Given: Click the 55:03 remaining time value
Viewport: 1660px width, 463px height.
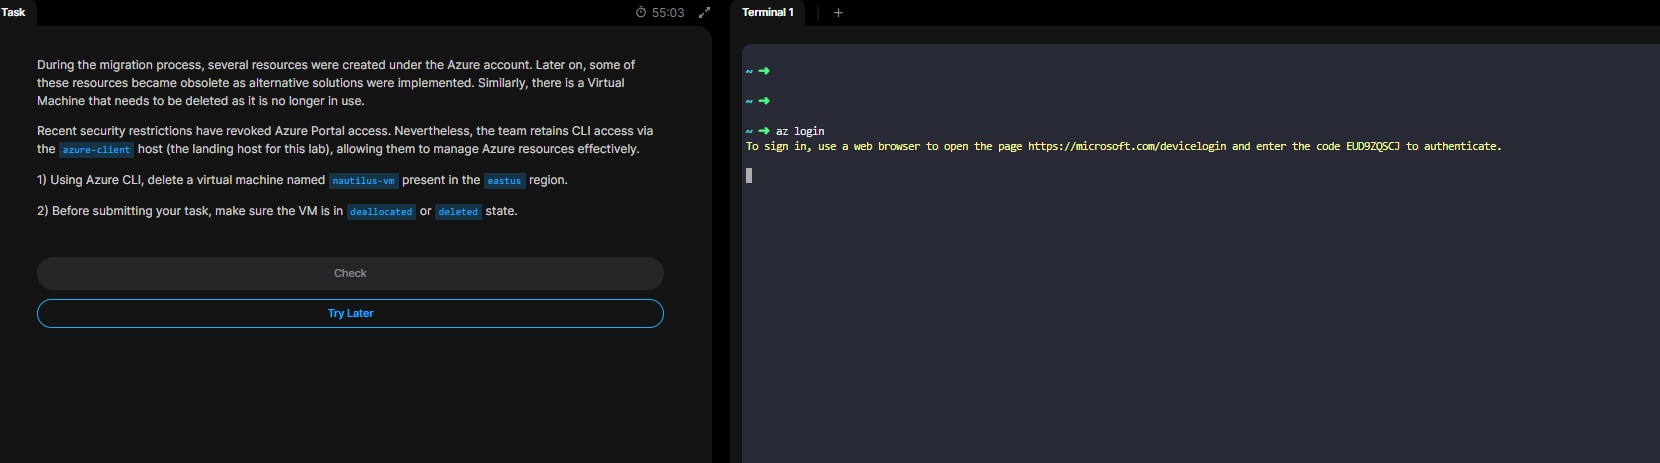Looking at the screenshot, I should click(x=668, y=13).
